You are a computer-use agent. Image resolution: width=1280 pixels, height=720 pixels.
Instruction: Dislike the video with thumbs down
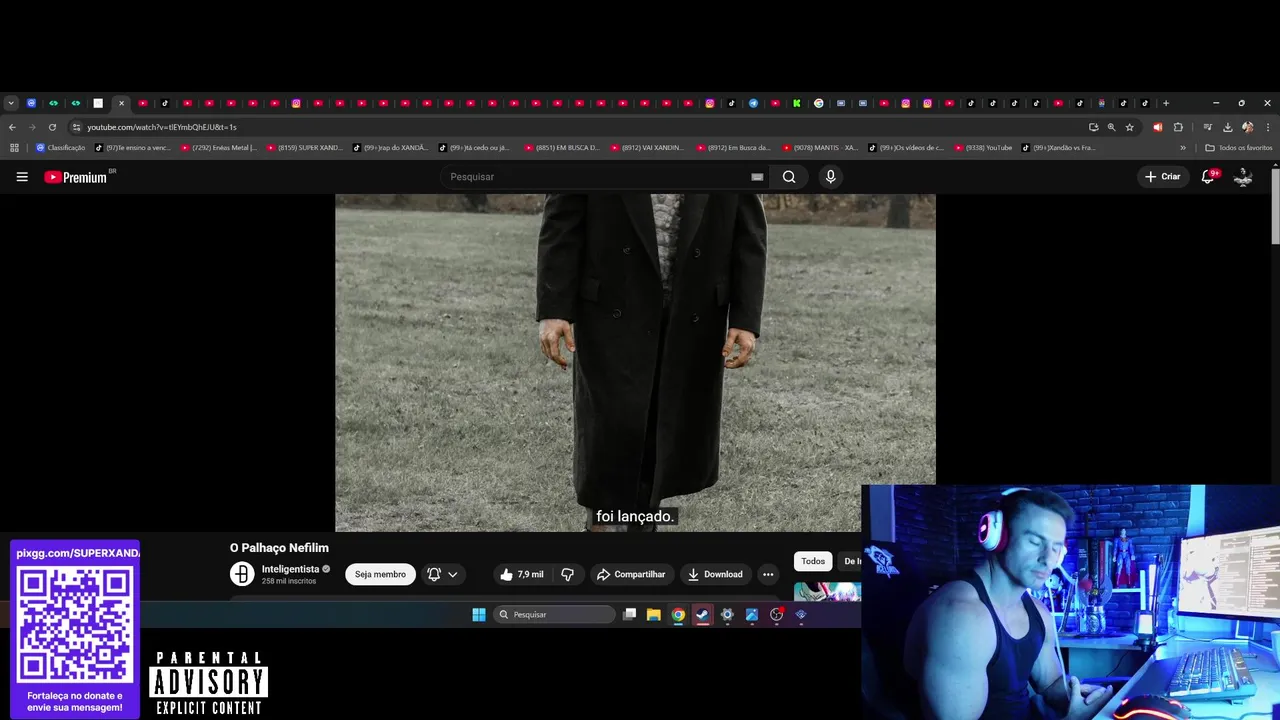tap(567, 574)
